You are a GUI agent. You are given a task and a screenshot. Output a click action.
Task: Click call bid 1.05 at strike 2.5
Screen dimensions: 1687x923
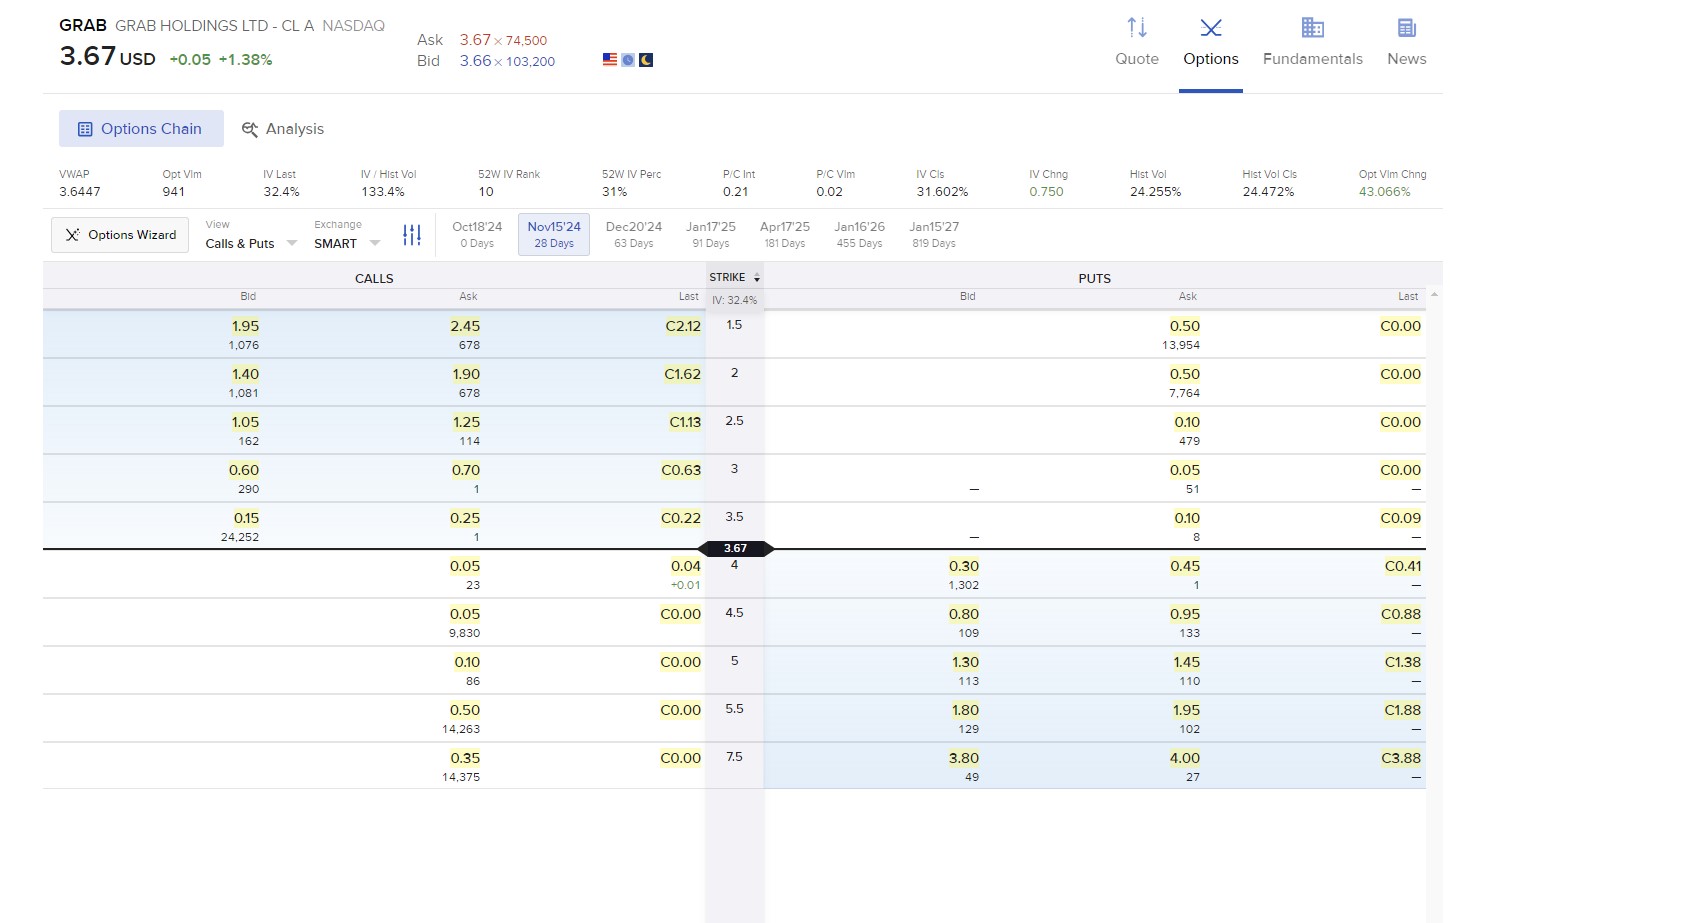(x=245, y=422)
